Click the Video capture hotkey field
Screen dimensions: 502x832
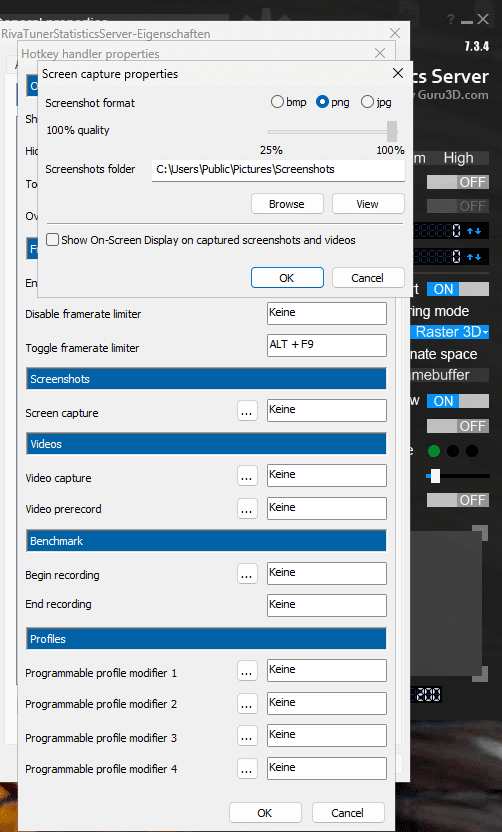tap(327, 475)
